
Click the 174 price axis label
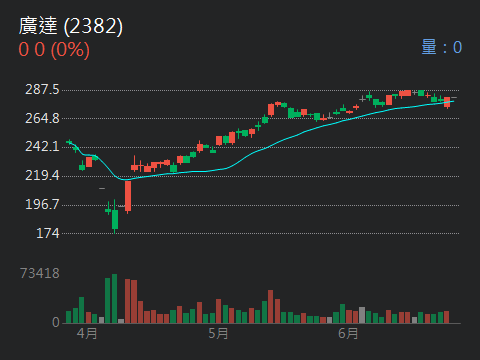(48, 233)
